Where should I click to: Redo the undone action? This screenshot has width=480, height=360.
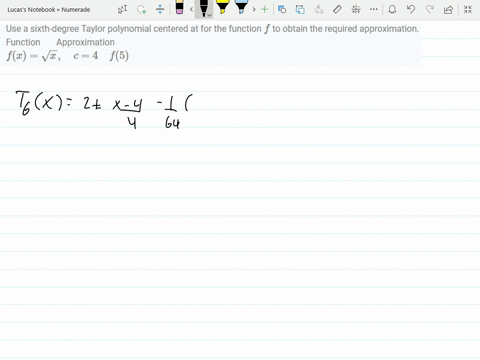coord(430,9)
